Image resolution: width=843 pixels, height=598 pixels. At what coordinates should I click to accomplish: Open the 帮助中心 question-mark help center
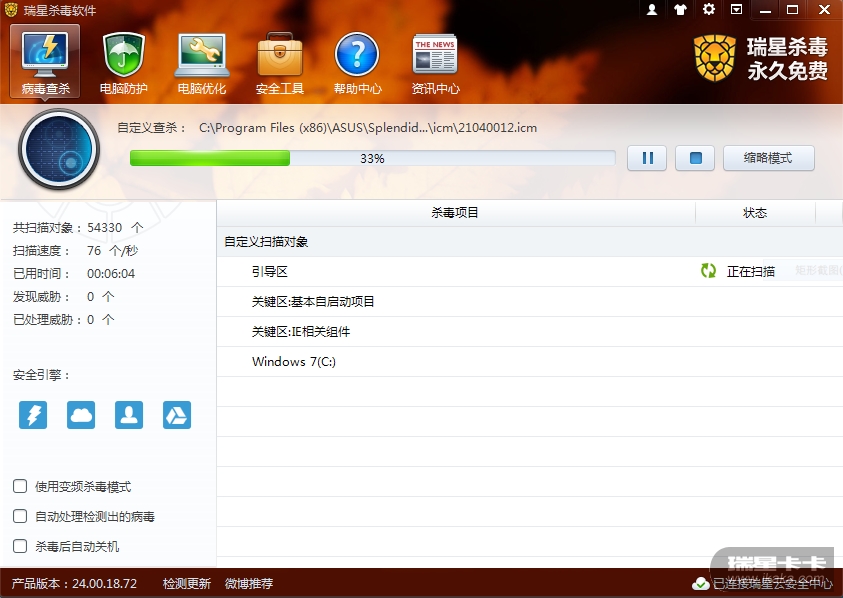coord(358,63)
